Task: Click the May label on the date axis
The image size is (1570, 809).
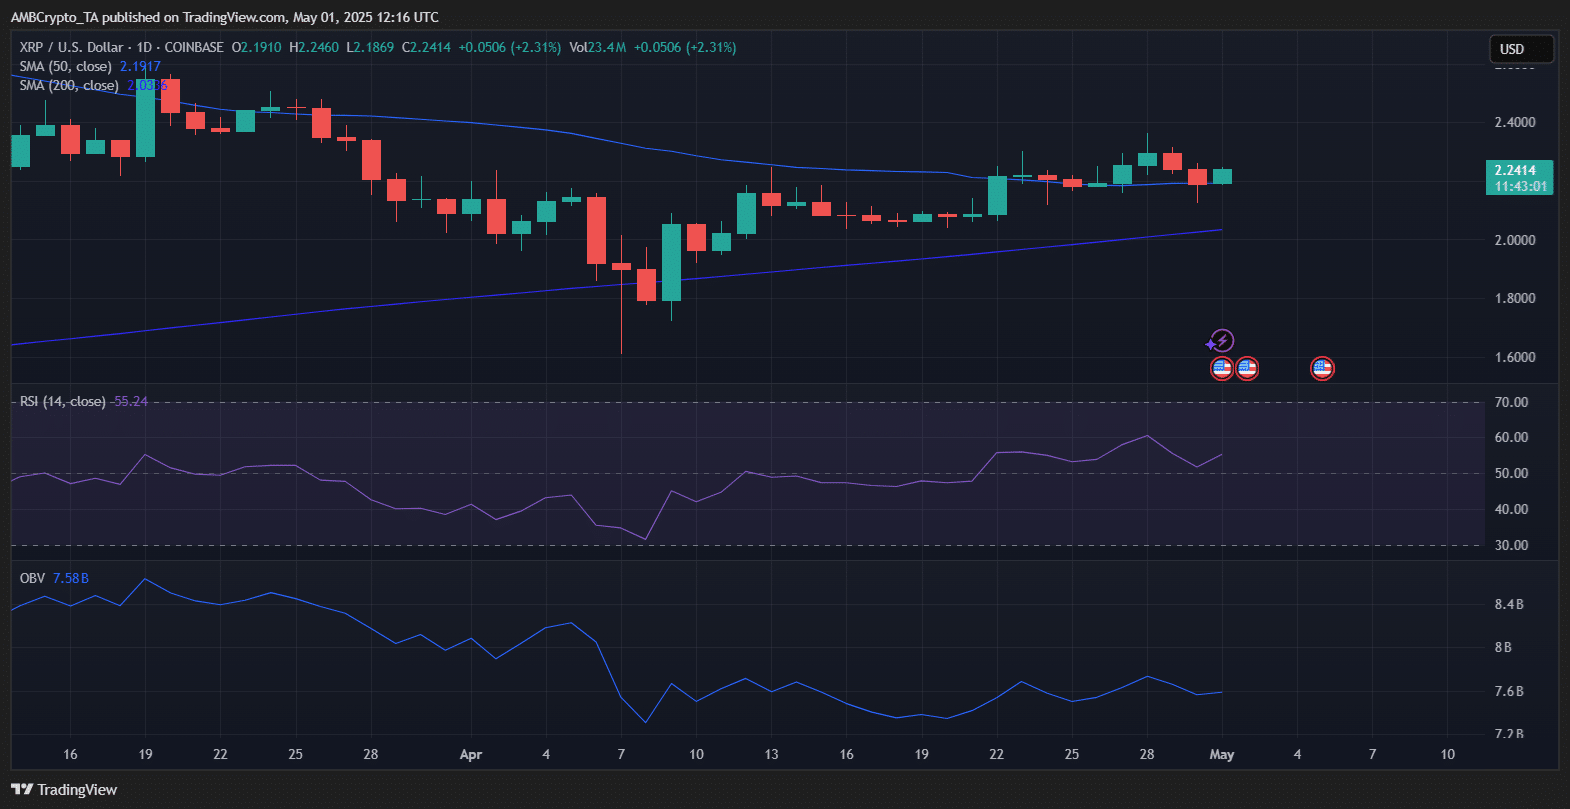Action: (1221, 754)
